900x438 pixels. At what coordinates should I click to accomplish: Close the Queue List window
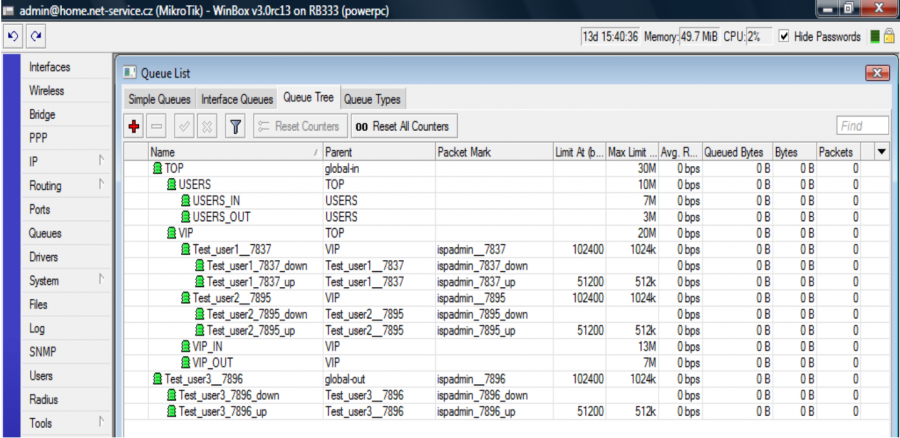pyautogui.click(x=876, y=73)
